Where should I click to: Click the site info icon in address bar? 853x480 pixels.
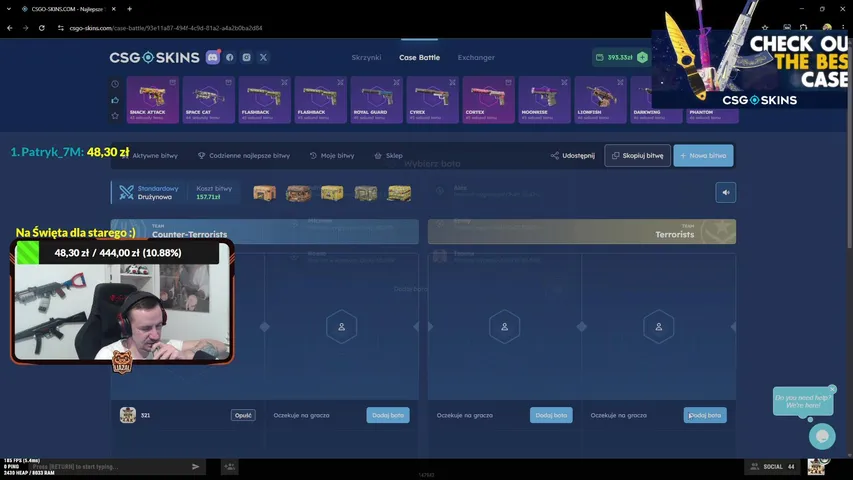[x=60, y=28]
